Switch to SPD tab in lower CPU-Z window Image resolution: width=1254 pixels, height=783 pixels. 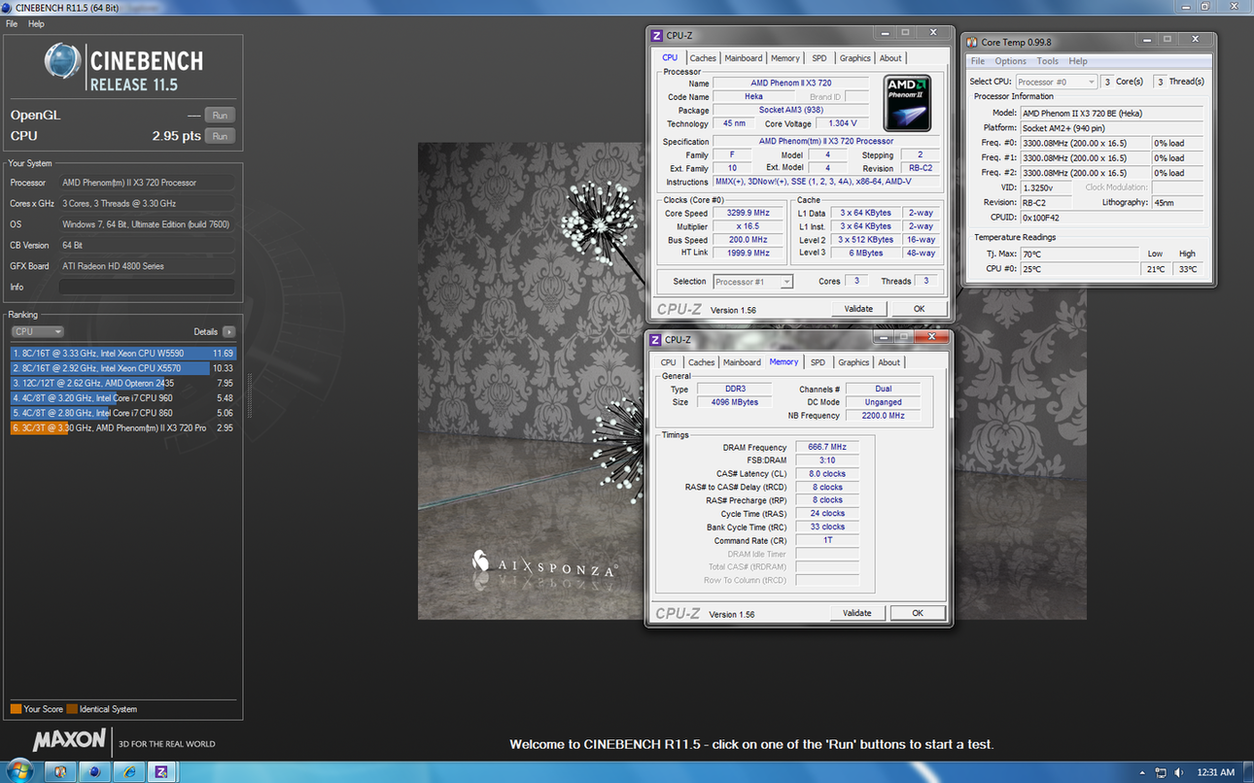coord(818,362)
